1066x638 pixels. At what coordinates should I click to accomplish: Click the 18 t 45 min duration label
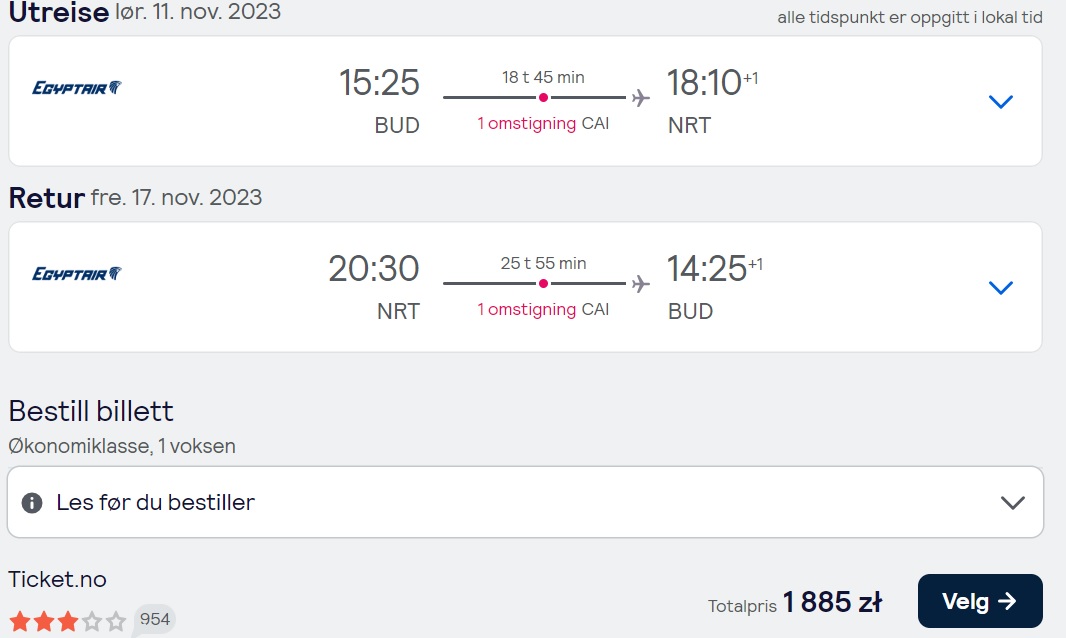click(x=543, y=78)
